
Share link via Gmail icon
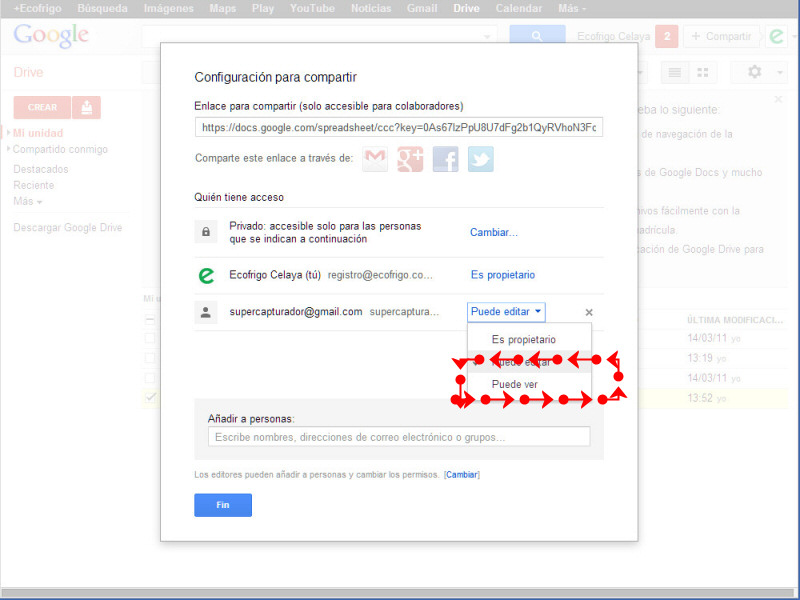[x=375, y=159]
